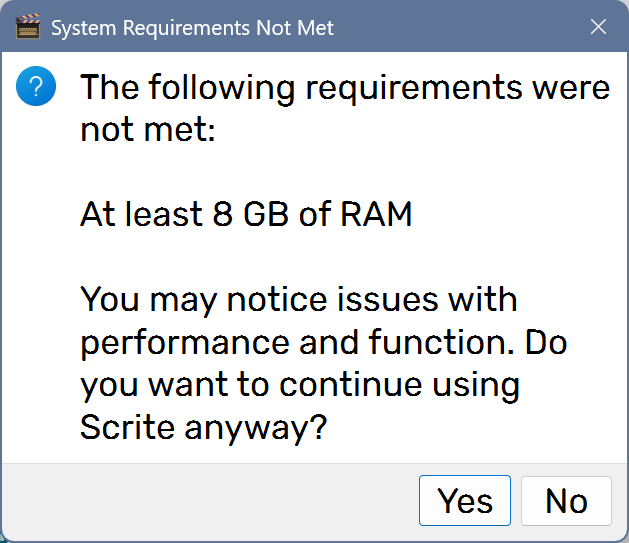Click the "not met:" text line
Viewport: 629px width, 543px height.
pos(147,130)
